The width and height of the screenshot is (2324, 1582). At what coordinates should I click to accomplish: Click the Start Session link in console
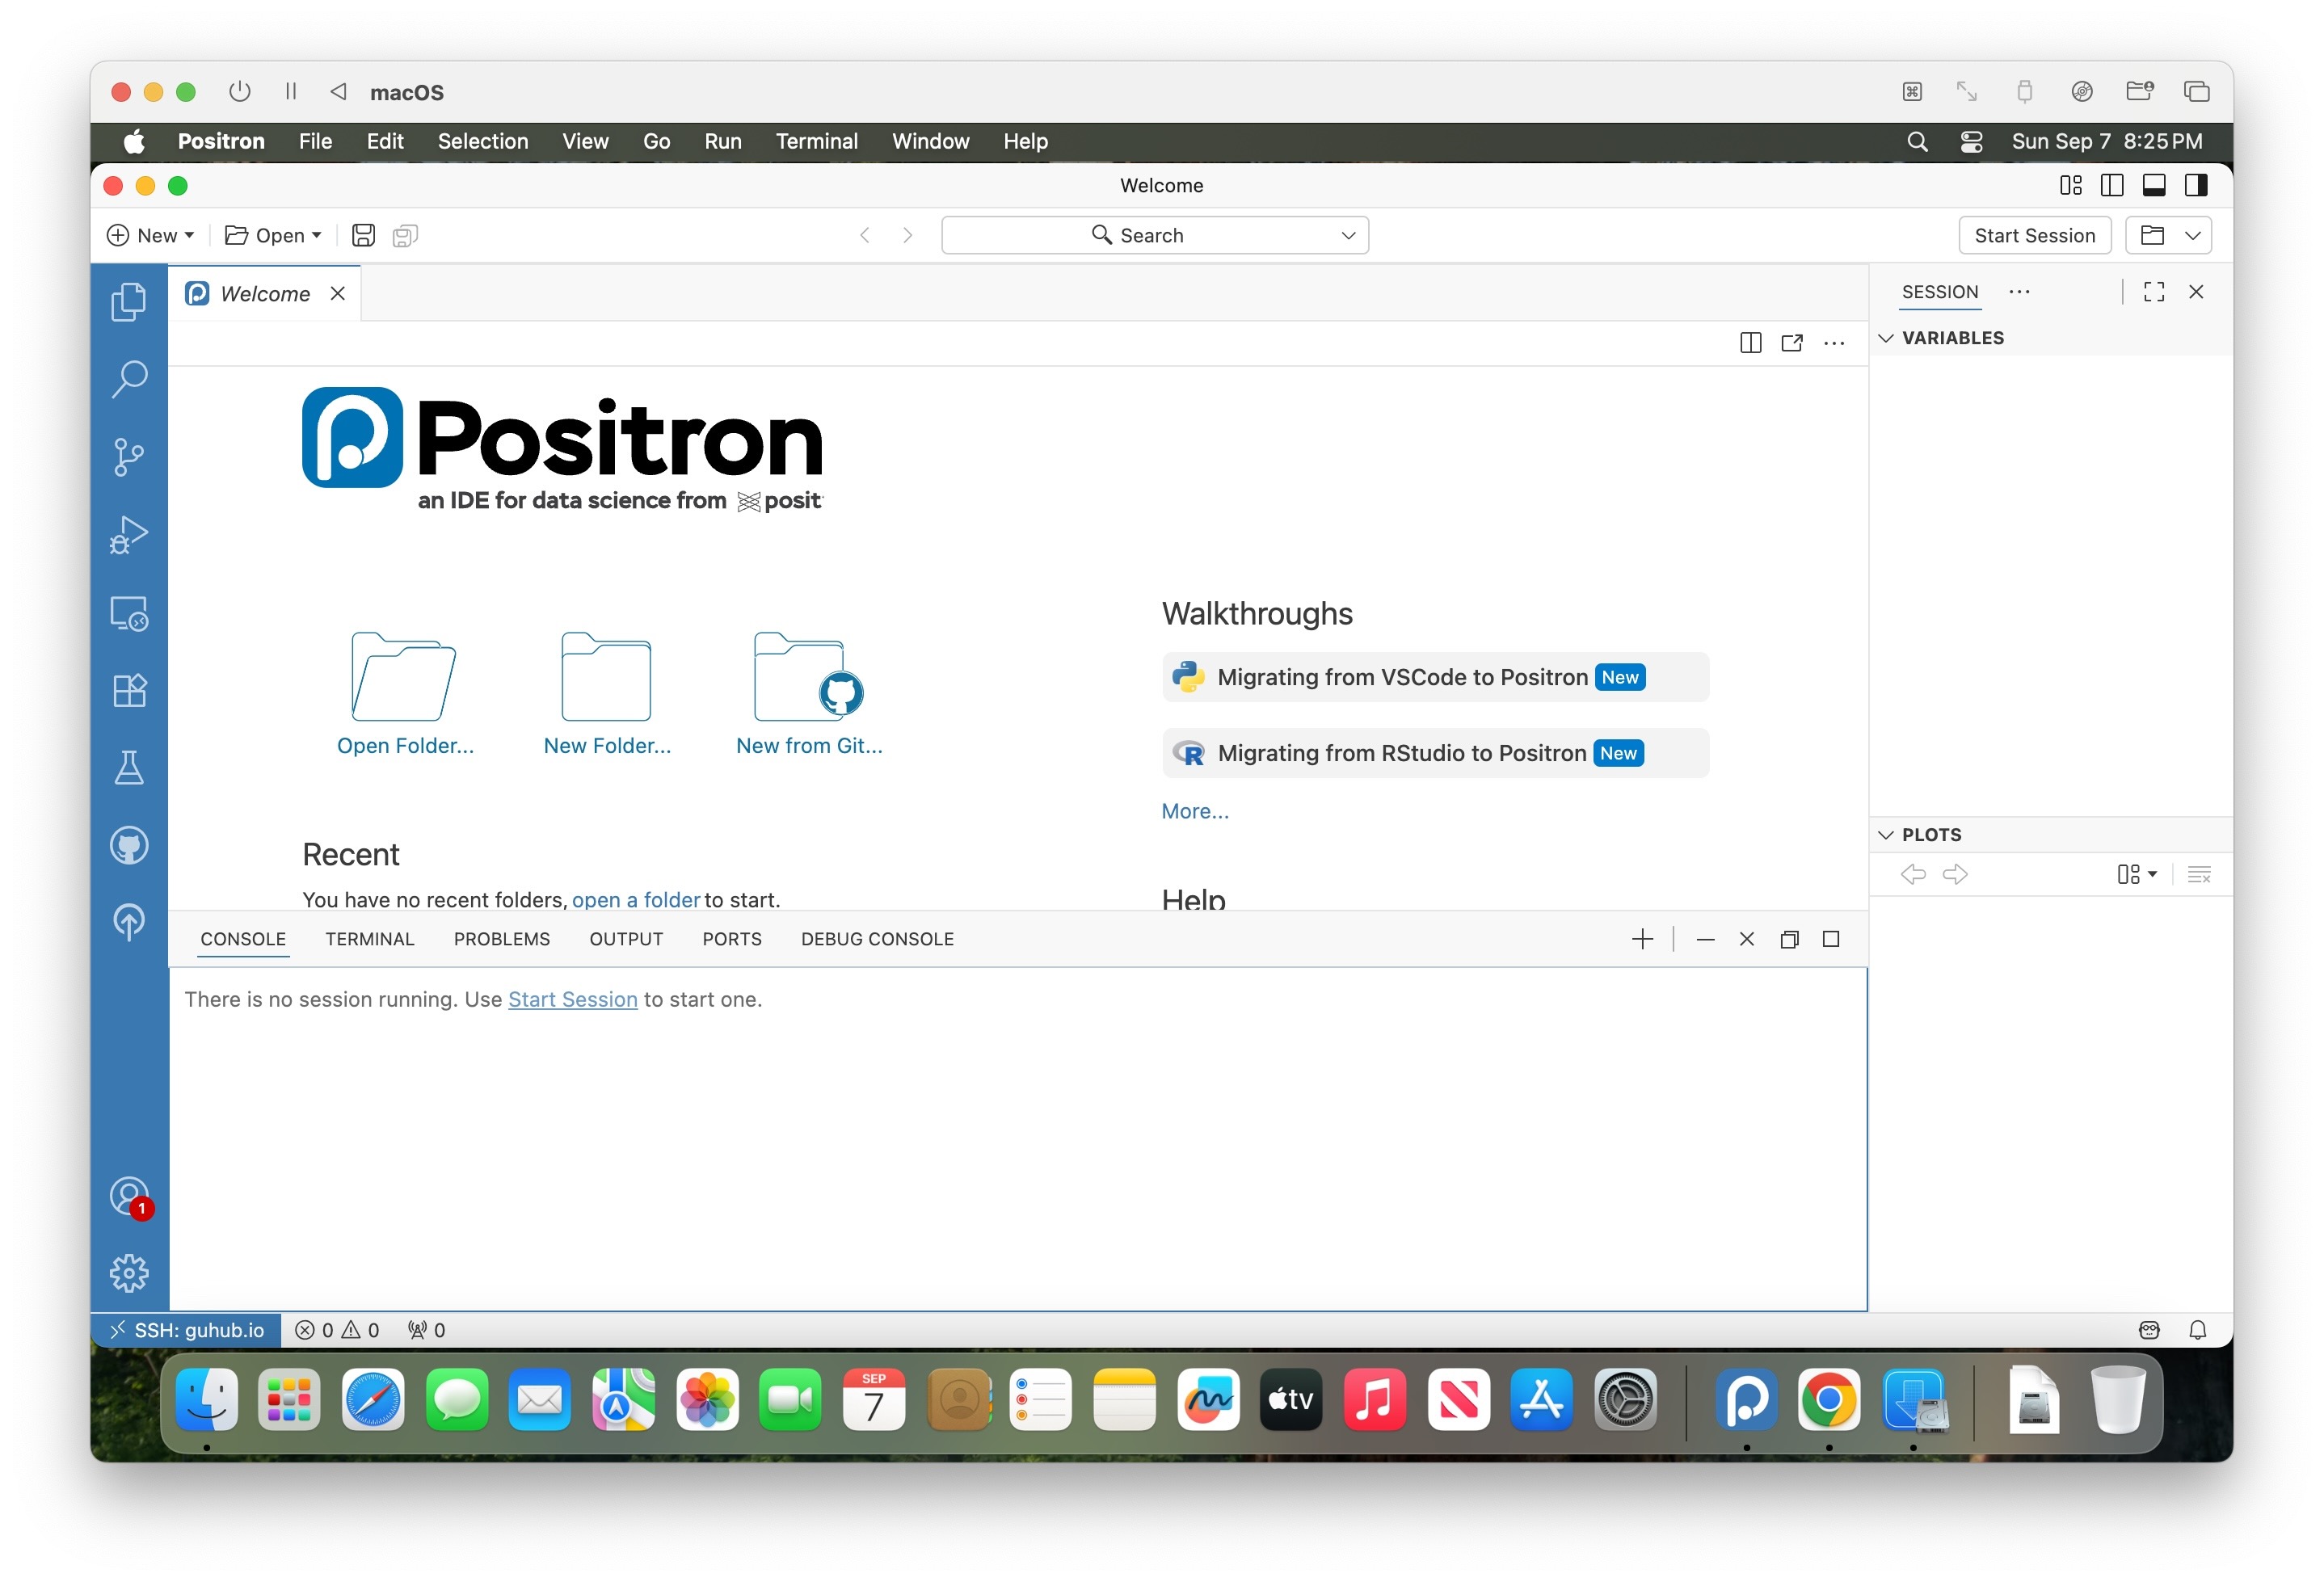pyautogui.click(x=572, y=999)
